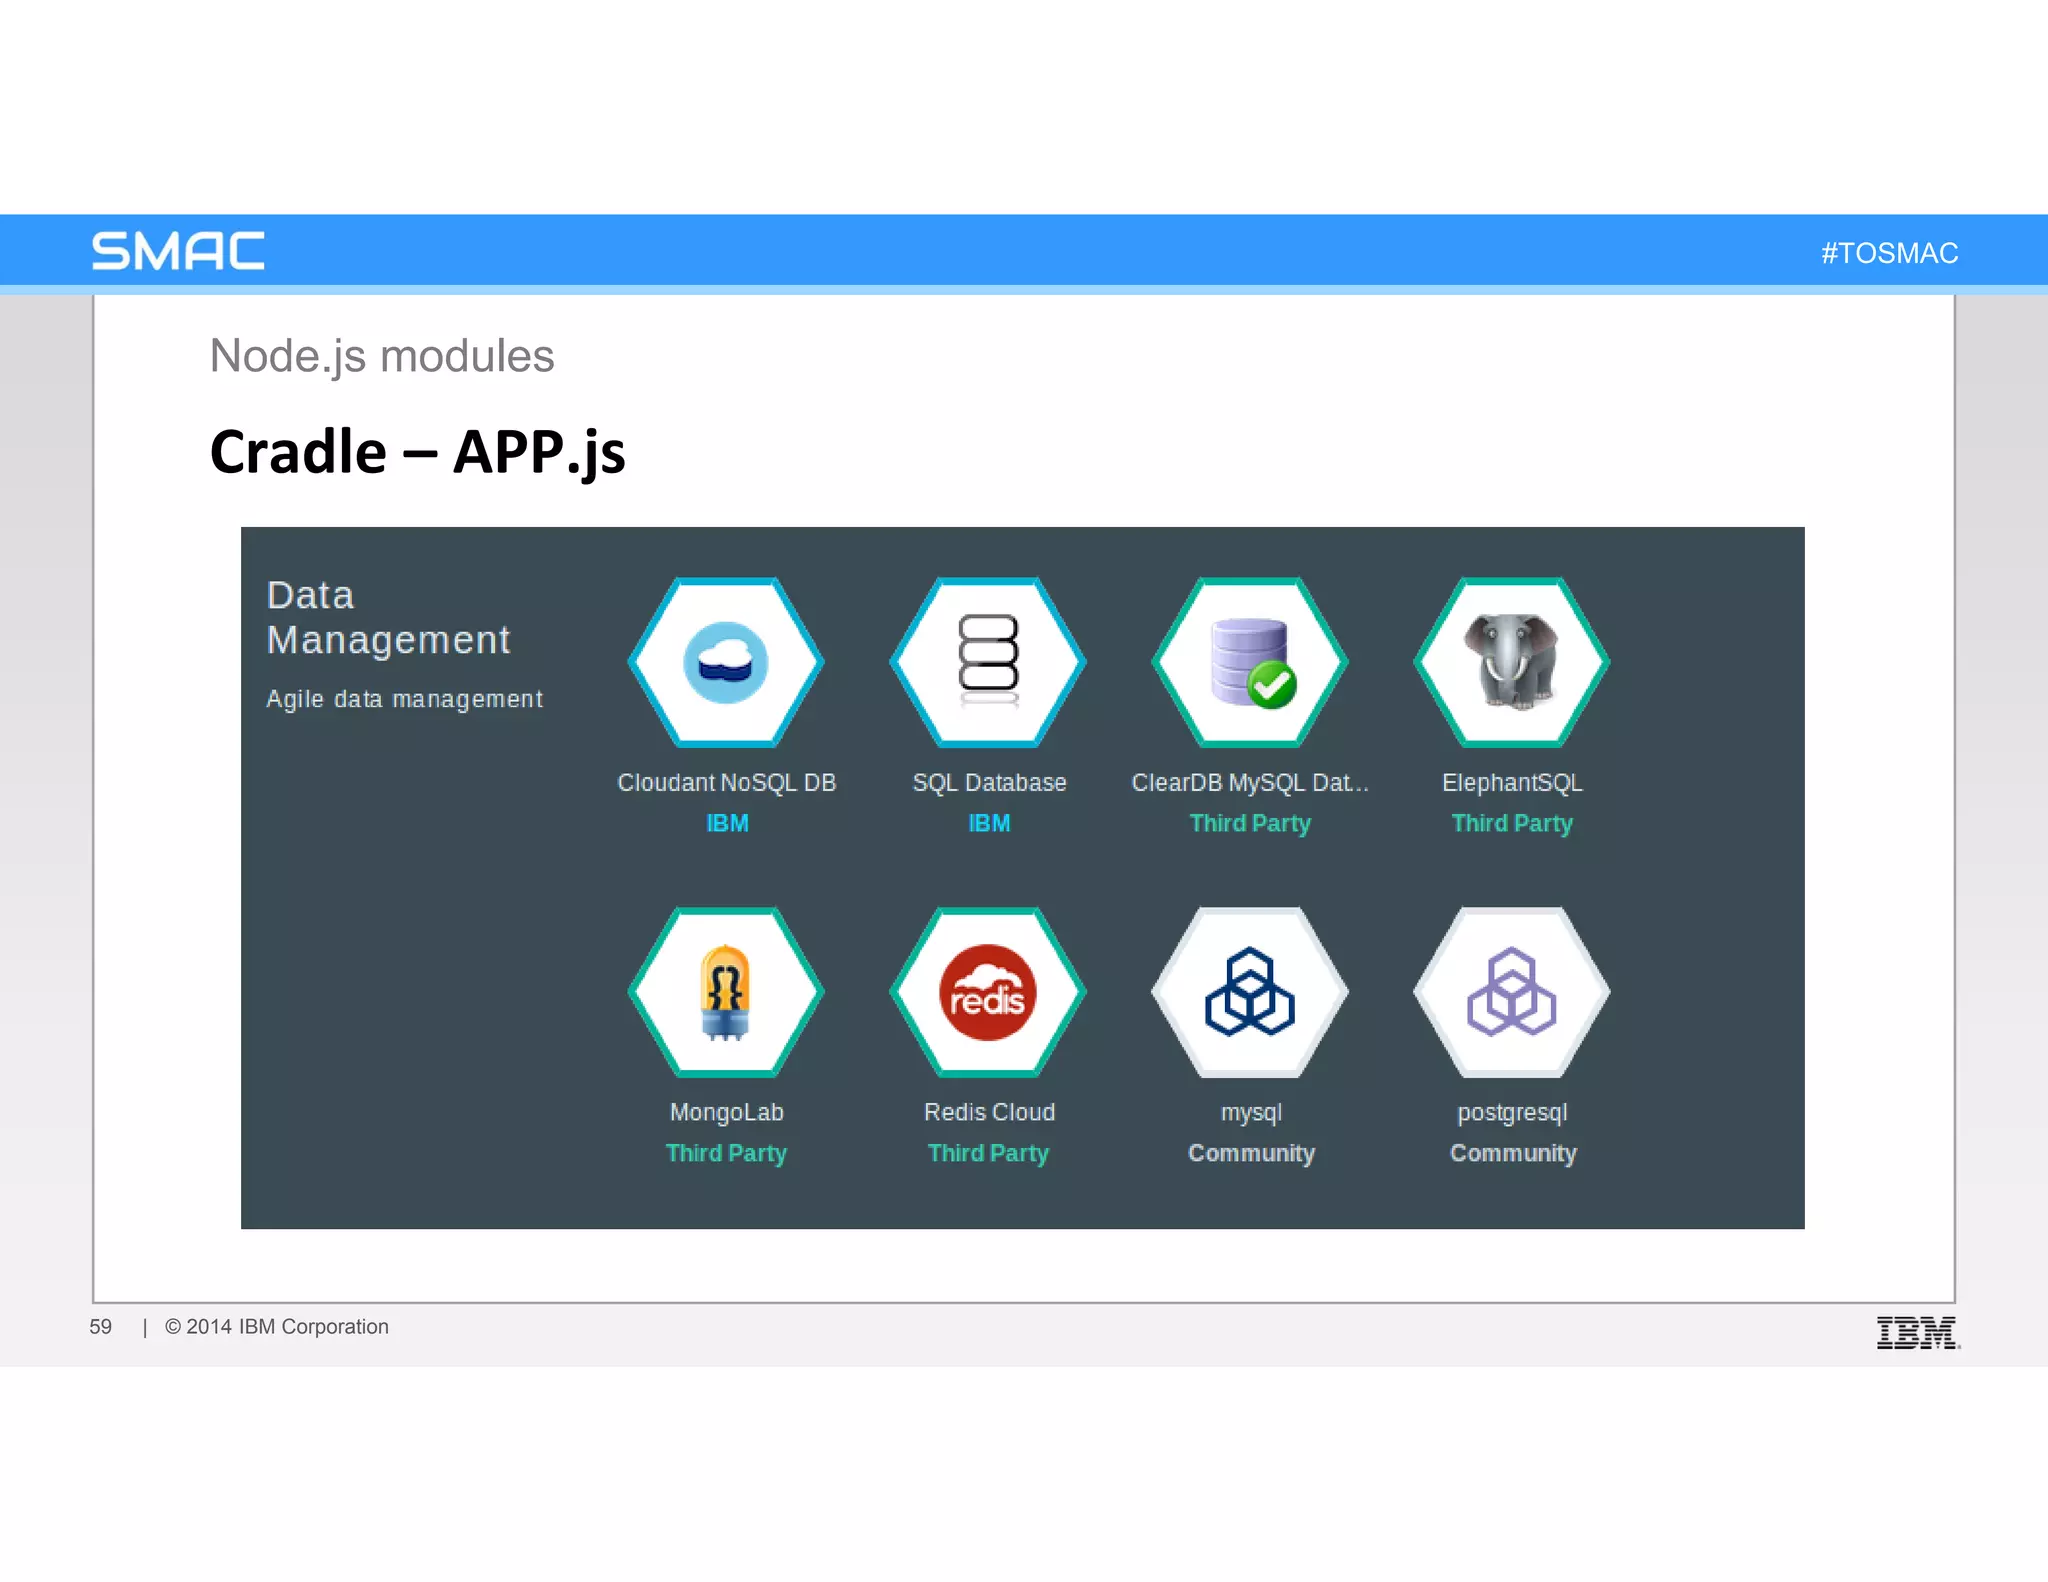Click Community under mysql

click(1251, 1154)
